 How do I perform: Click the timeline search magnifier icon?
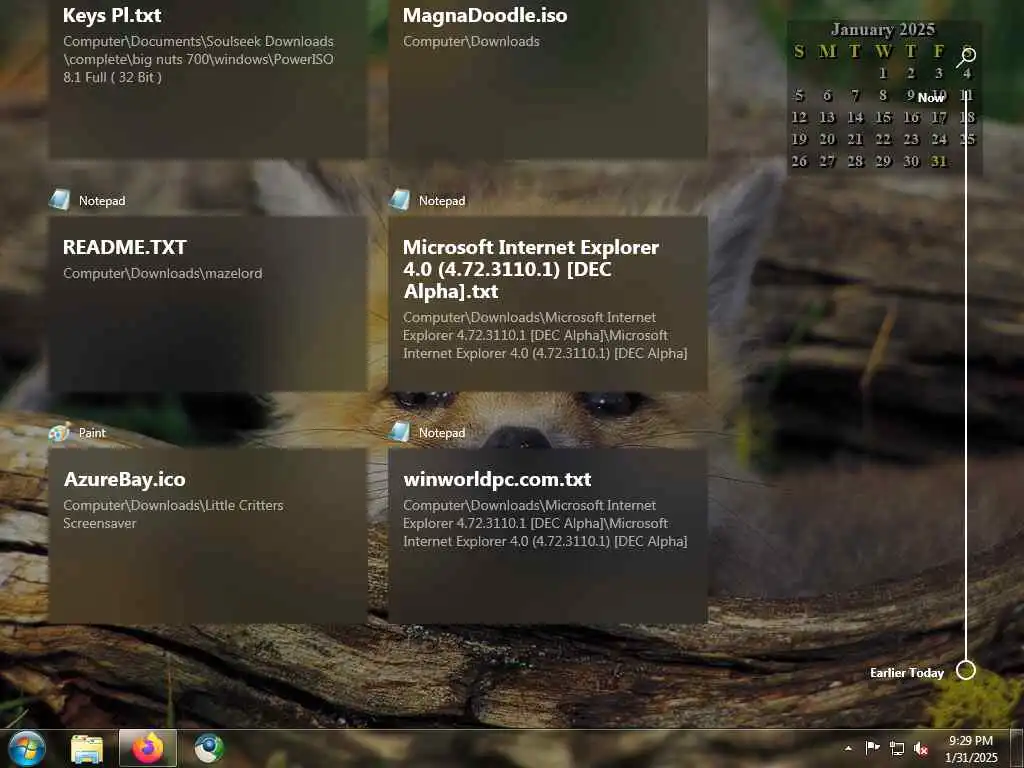967,57
